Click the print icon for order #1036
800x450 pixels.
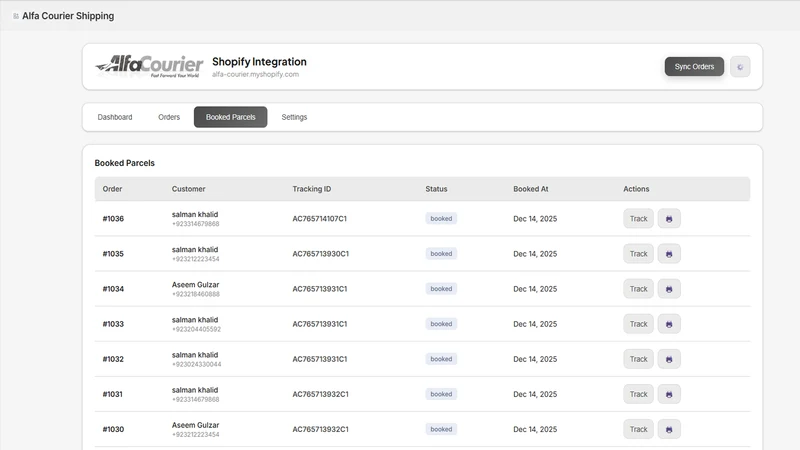[669, 218]
